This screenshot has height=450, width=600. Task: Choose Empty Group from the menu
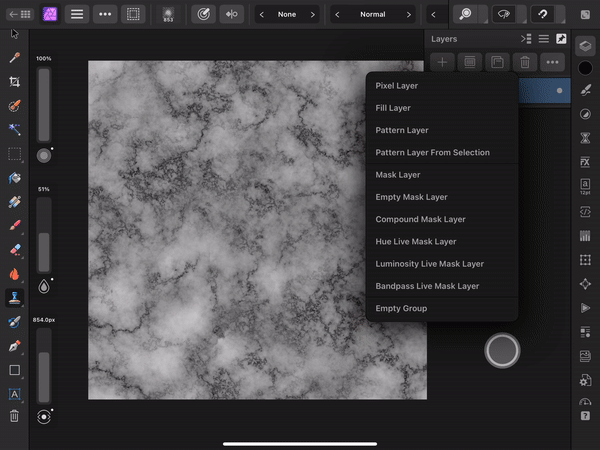click(x=442, y=308)
